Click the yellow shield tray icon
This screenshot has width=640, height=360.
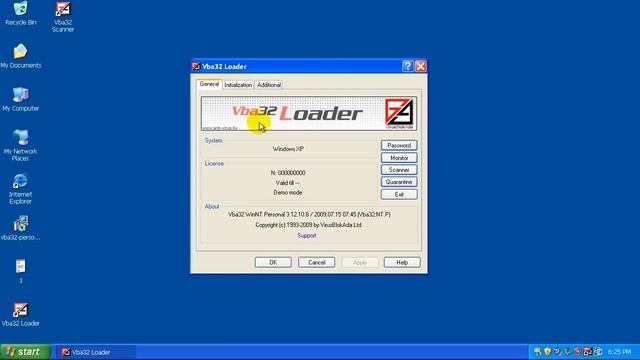547,351
